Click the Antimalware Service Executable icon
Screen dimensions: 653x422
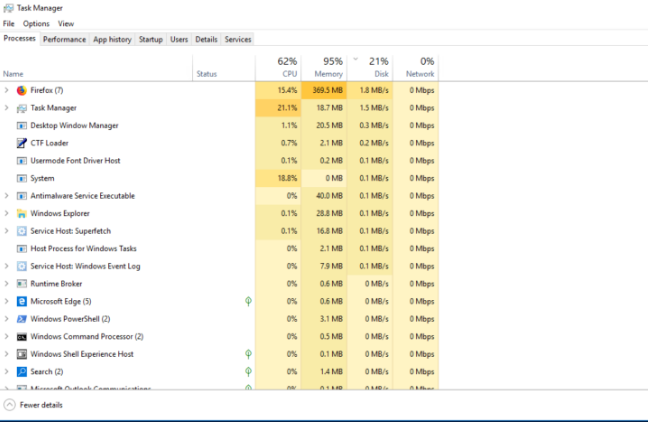point(22,196)
